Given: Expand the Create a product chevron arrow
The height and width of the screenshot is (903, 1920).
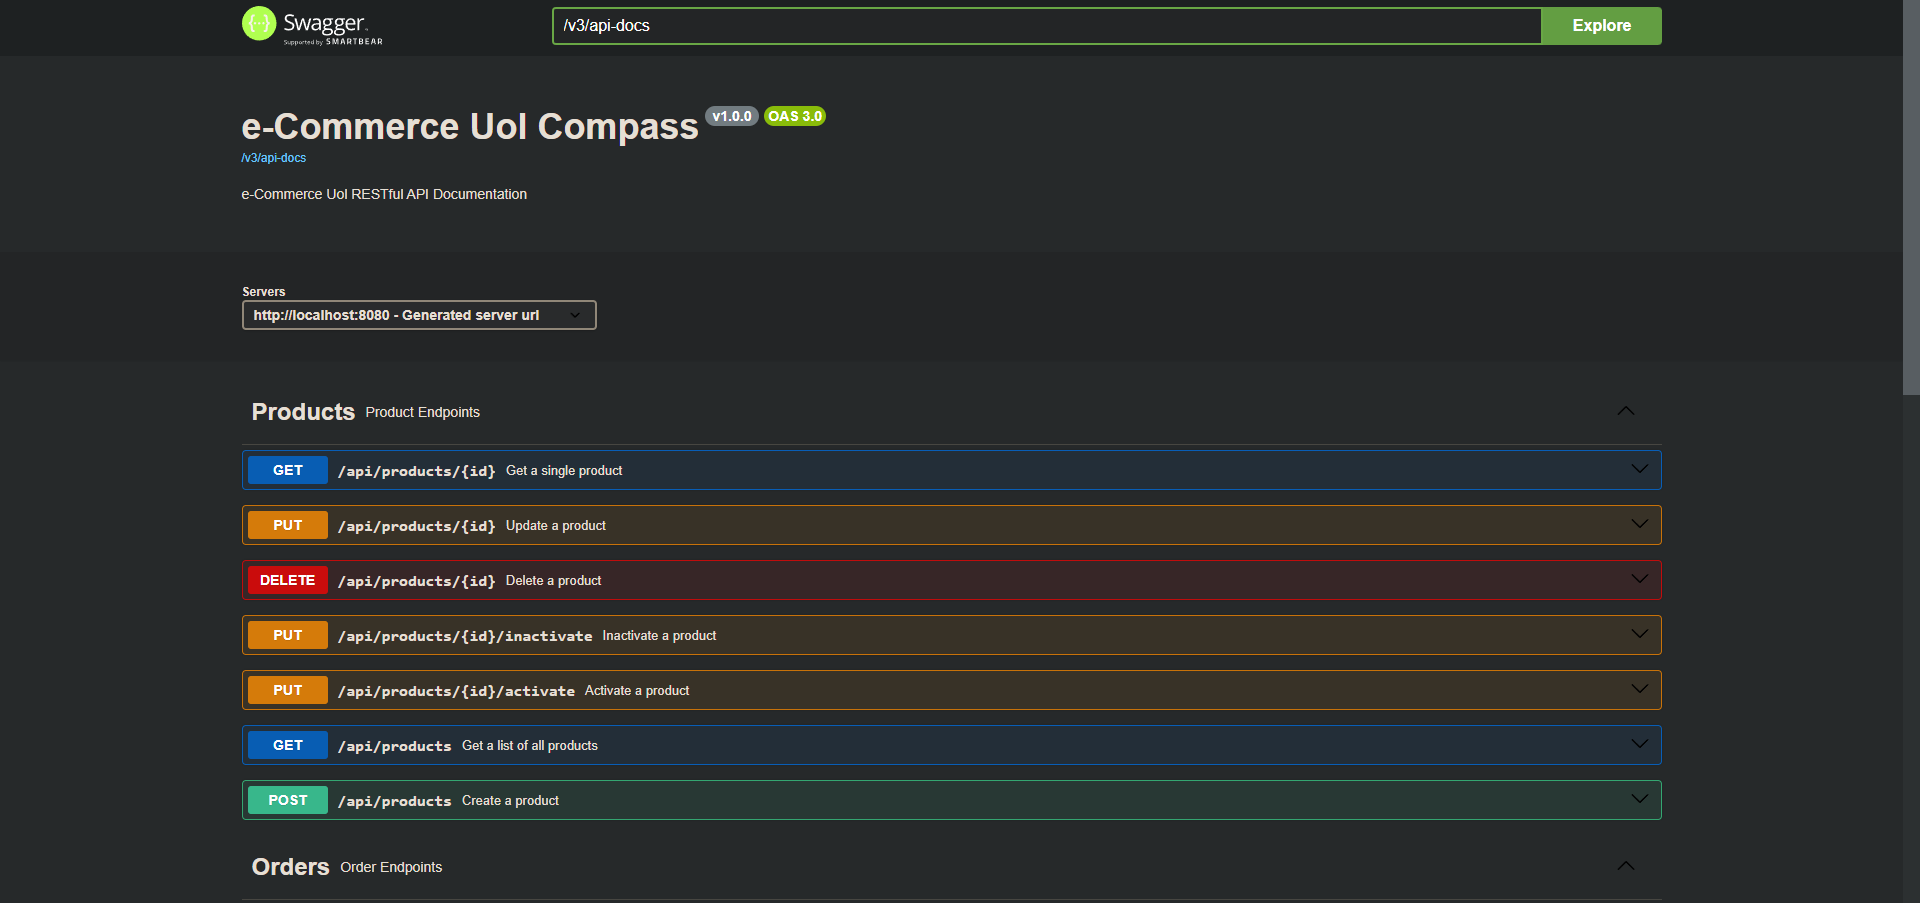Looking at the screenshot, I should point(1639,799).
